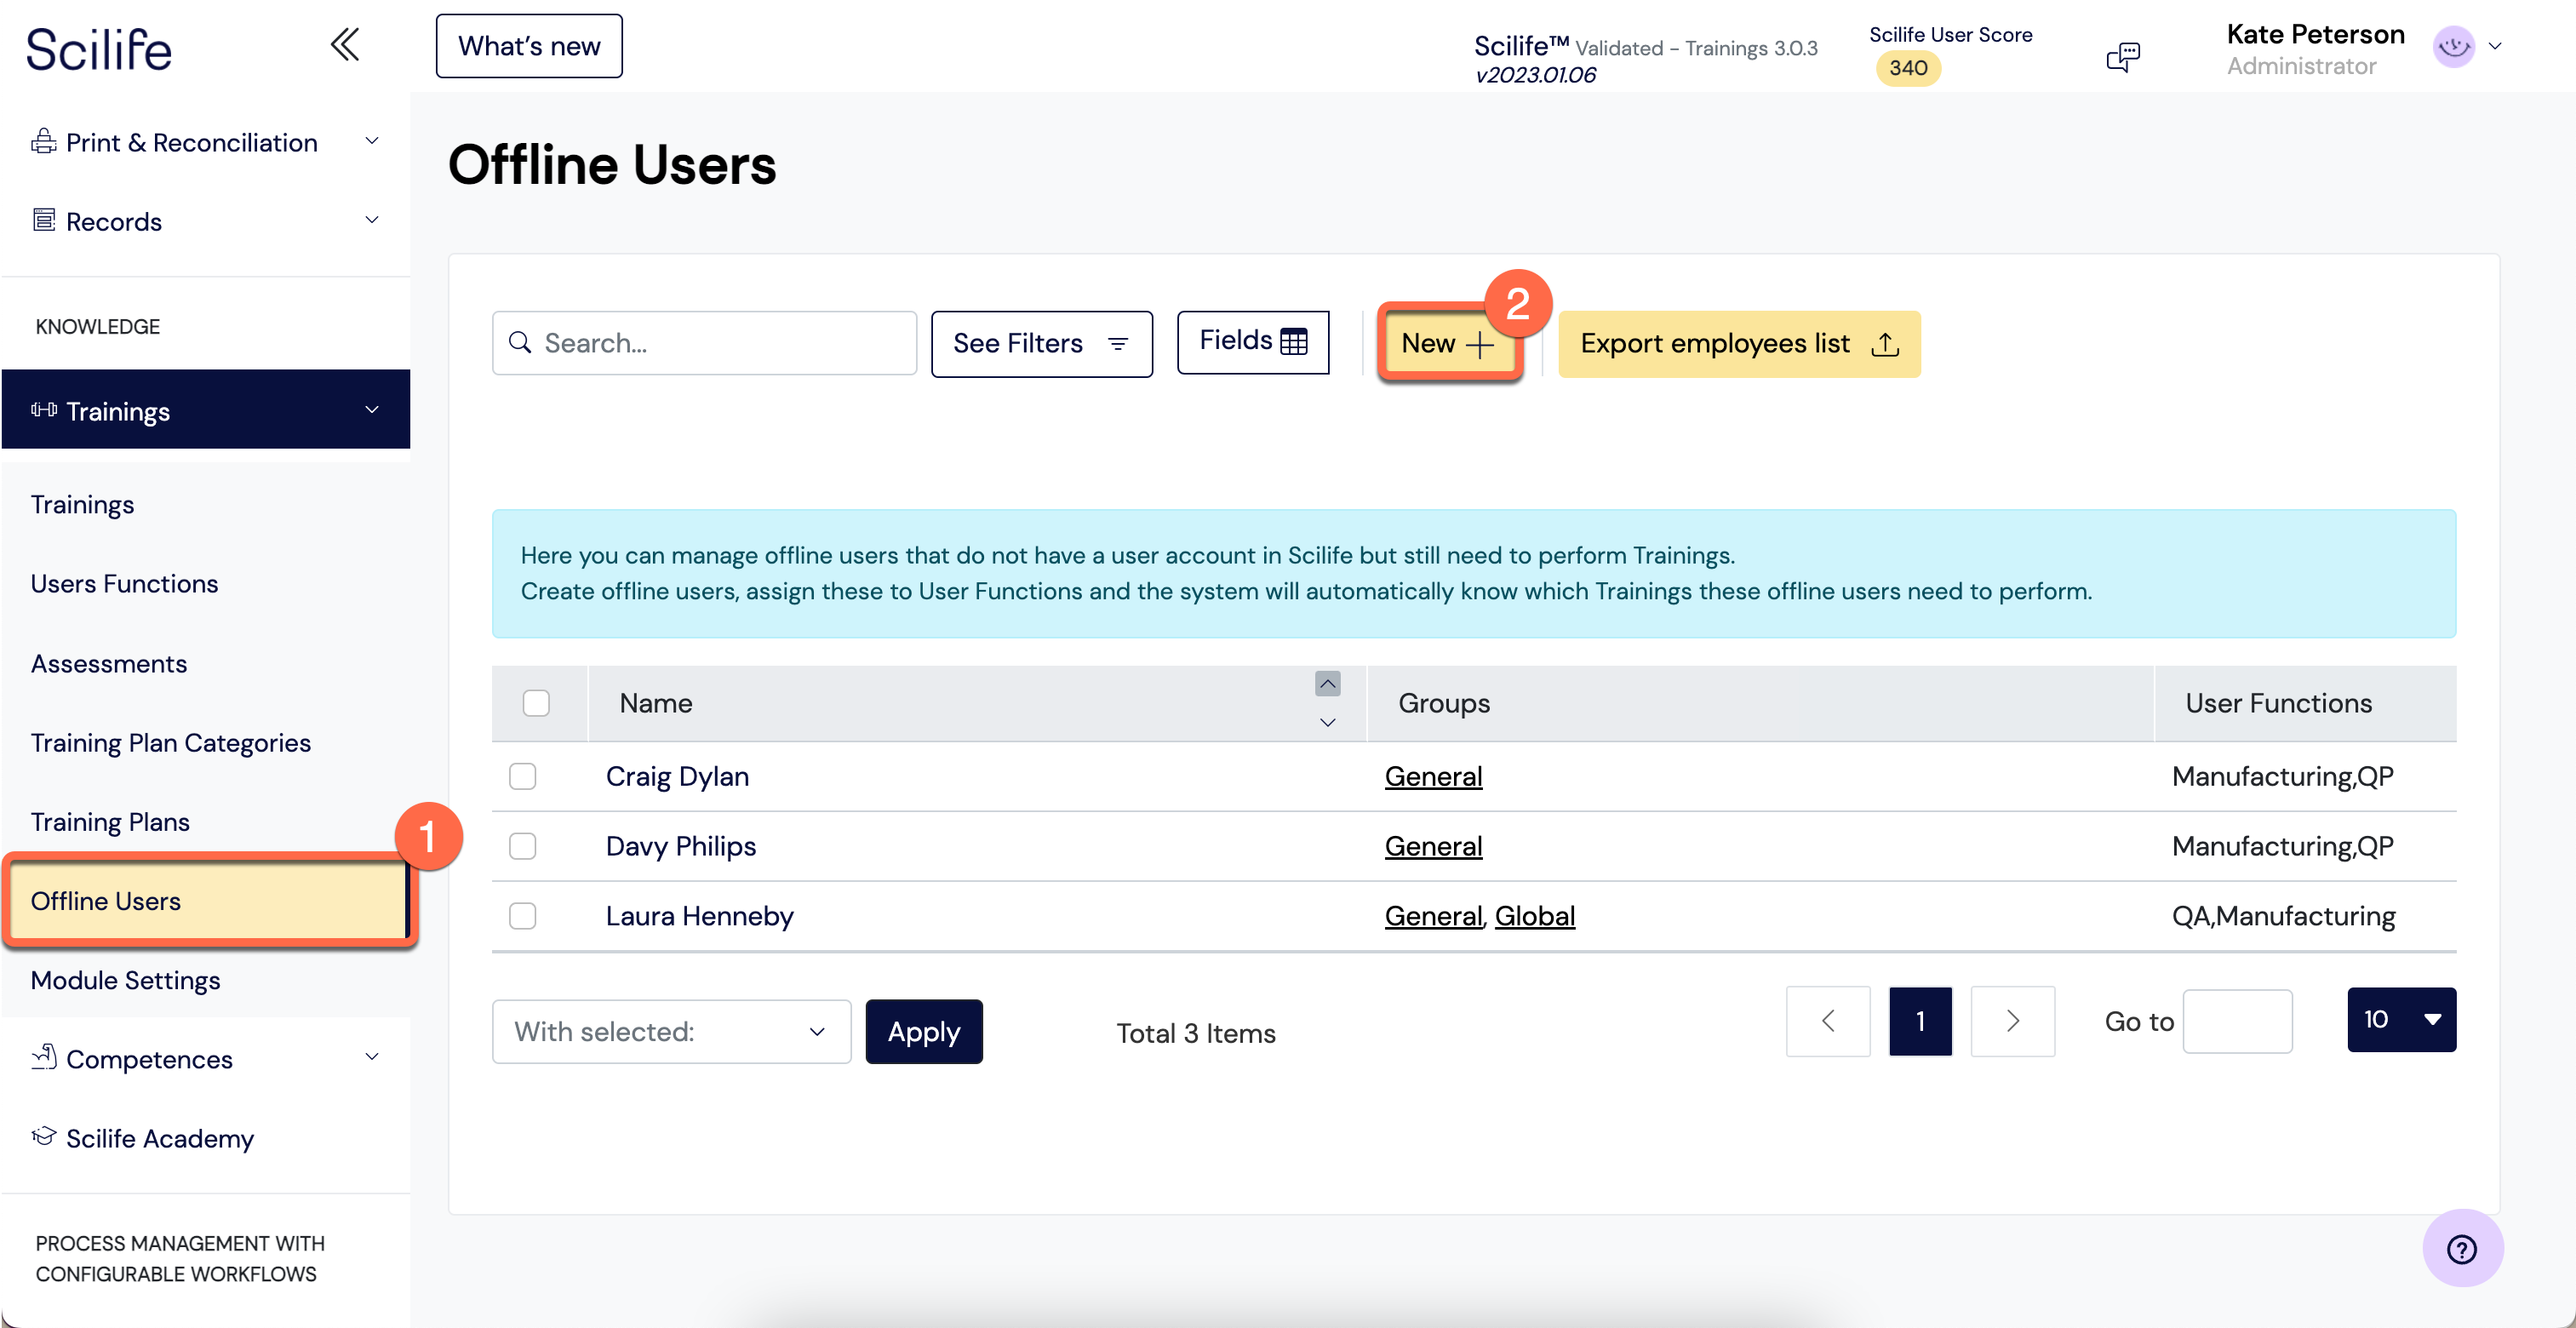Click the purple help question mark icon

click(2461, 1248)
